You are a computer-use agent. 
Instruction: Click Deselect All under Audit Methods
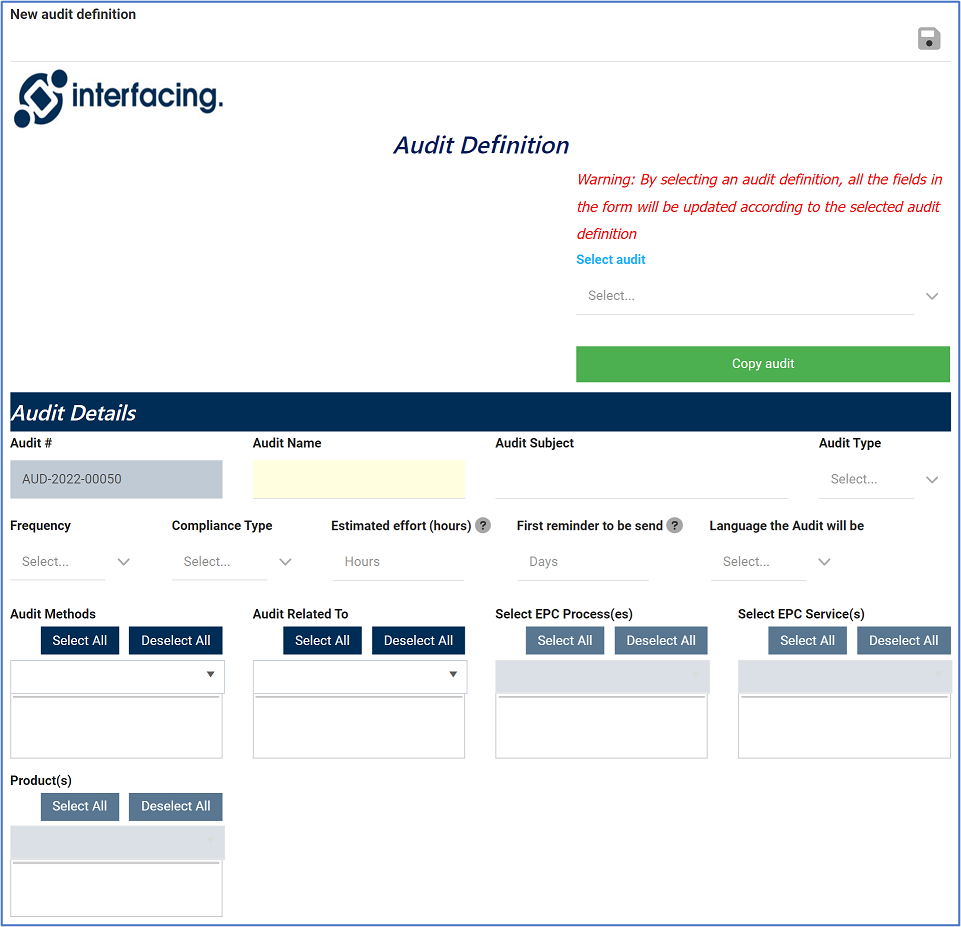[x=175, y=640]
